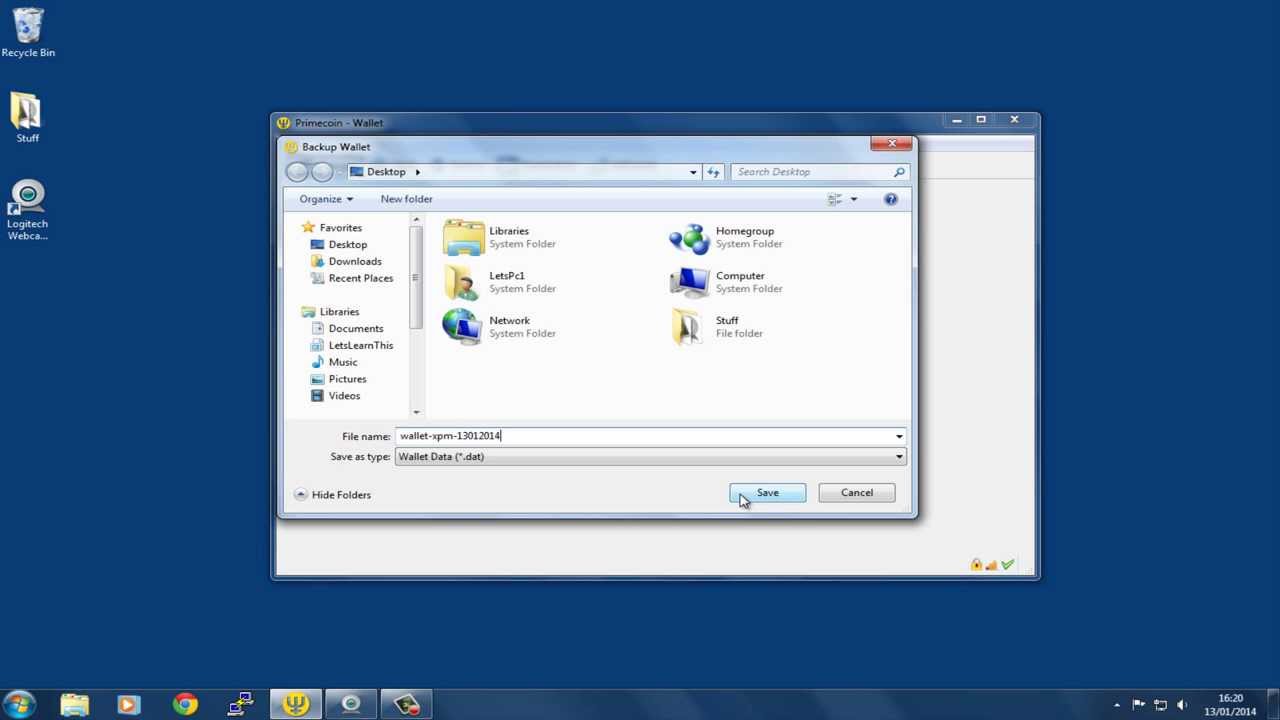This screenshot has width=1280, height=720.
Task: Open the Help question mark button
Action: click(890, 199)
